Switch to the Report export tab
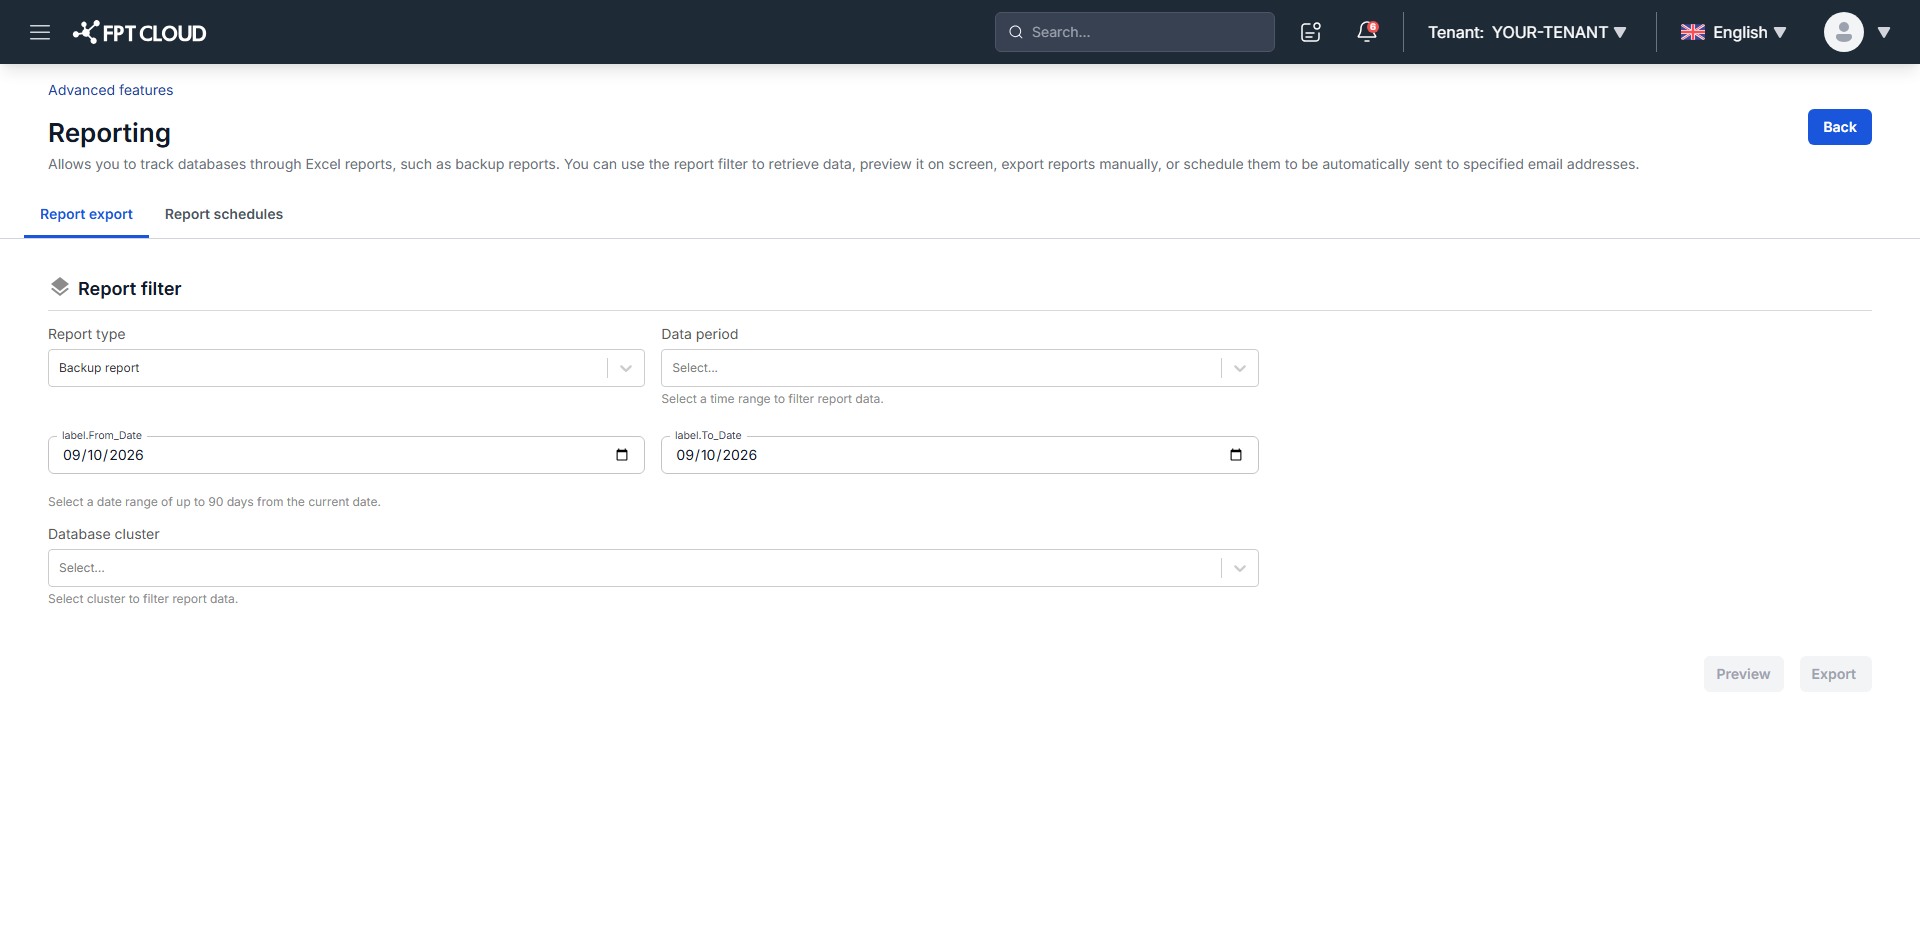The width and height of the screenshot is (1920, 945). (86, 214)
